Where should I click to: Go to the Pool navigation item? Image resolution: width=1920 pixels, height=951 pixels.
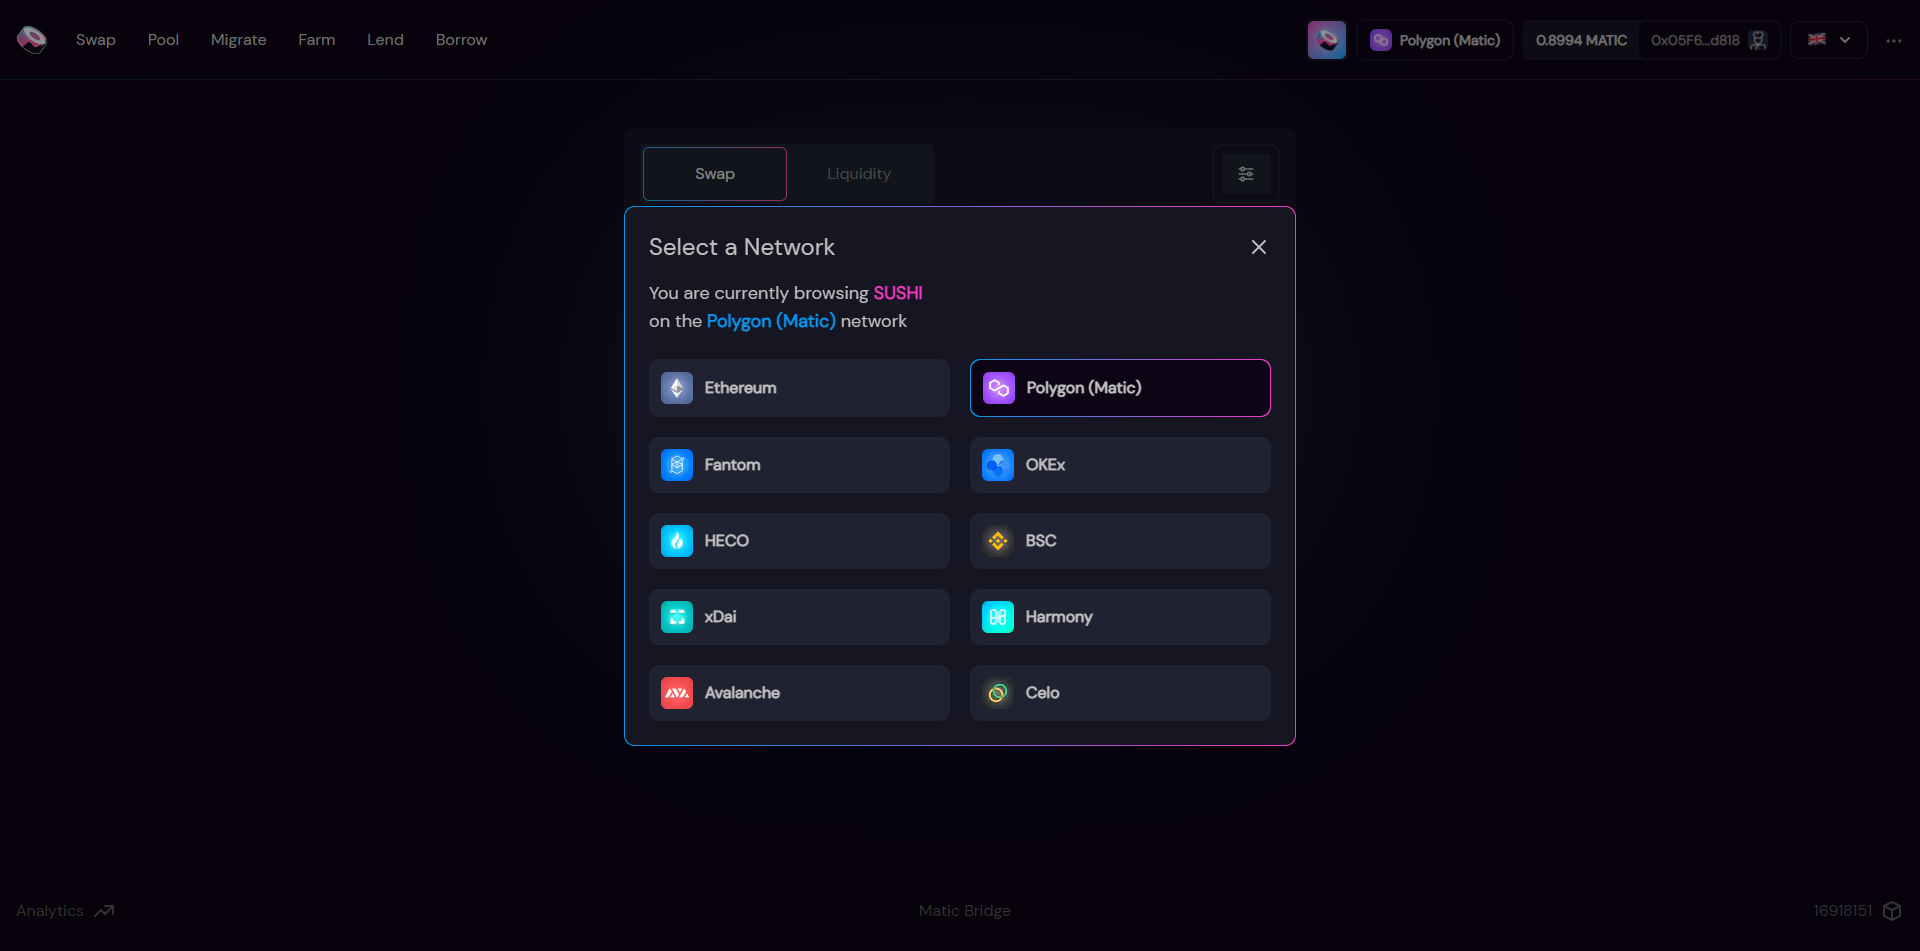163,40
